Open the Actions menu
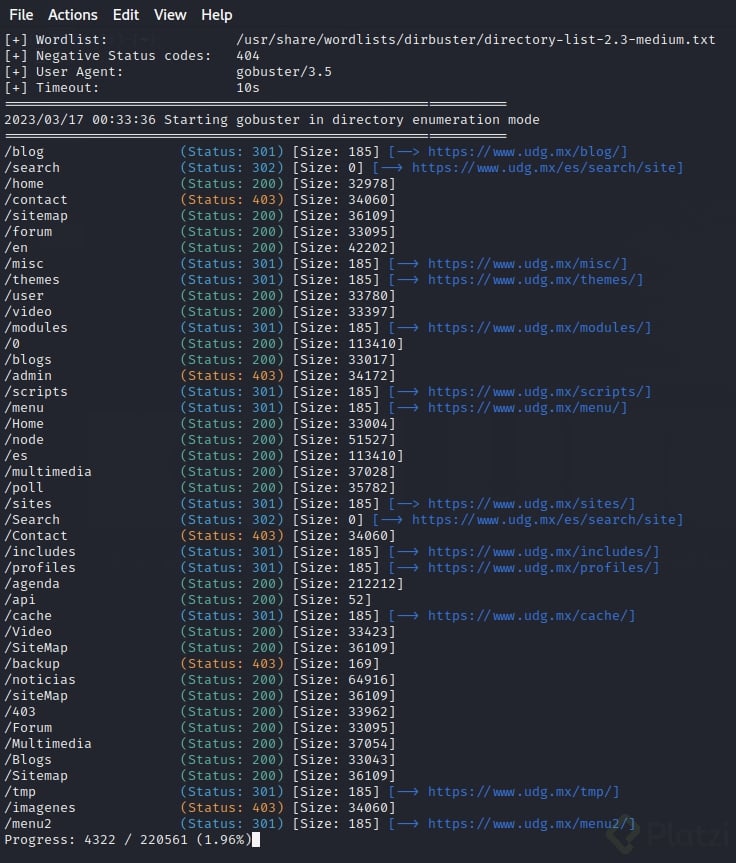Image resolution: width=736 pixels, height=863 pixels. click(73, 15)
